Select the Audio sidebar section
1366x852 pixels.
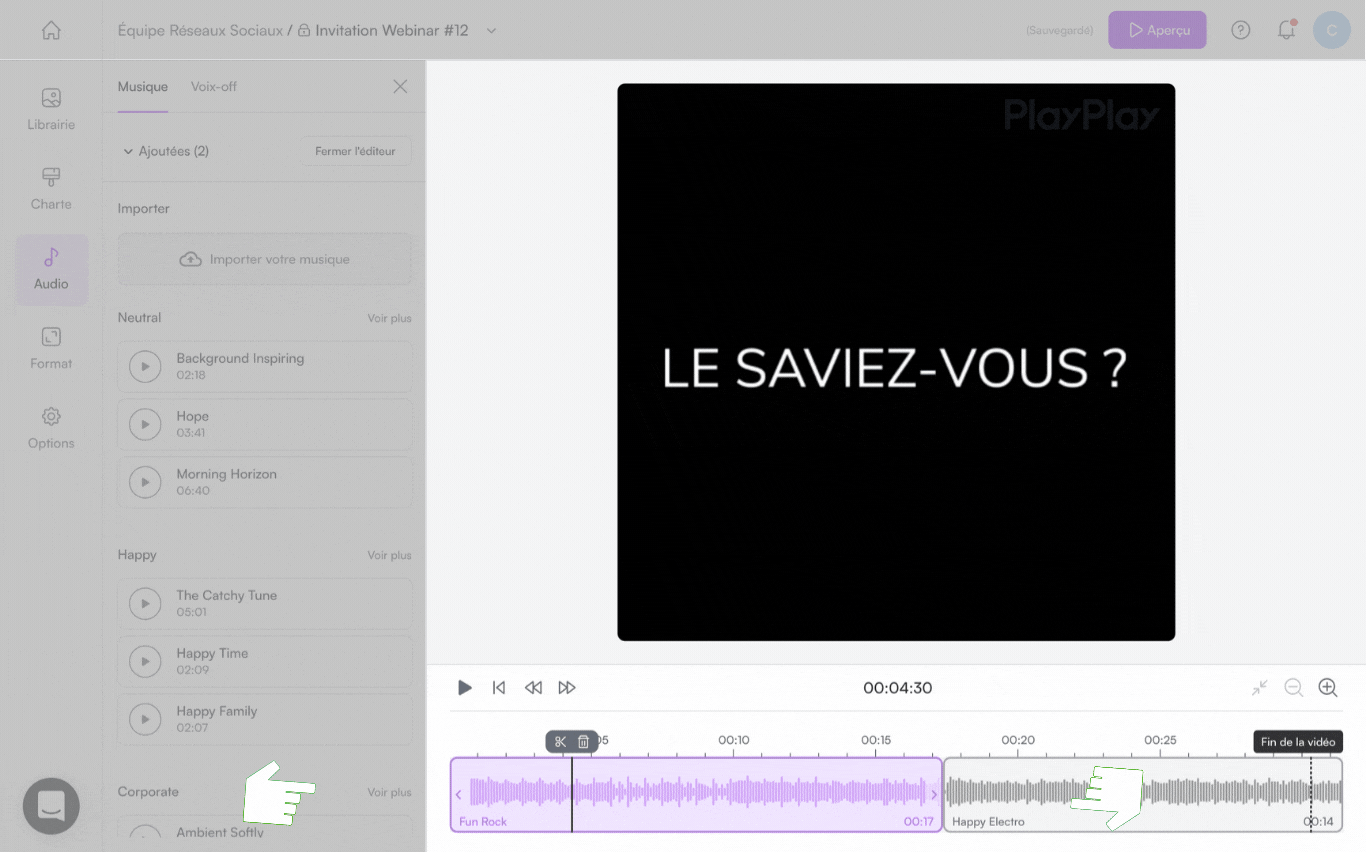51,269
